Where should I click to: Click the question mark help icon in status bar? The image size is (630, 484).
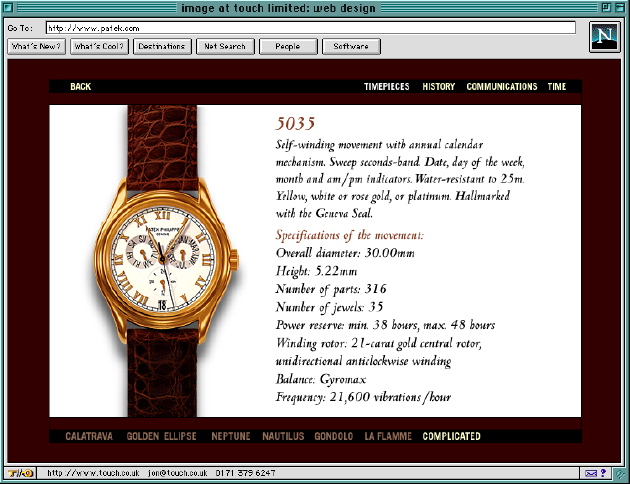(603, 473)
